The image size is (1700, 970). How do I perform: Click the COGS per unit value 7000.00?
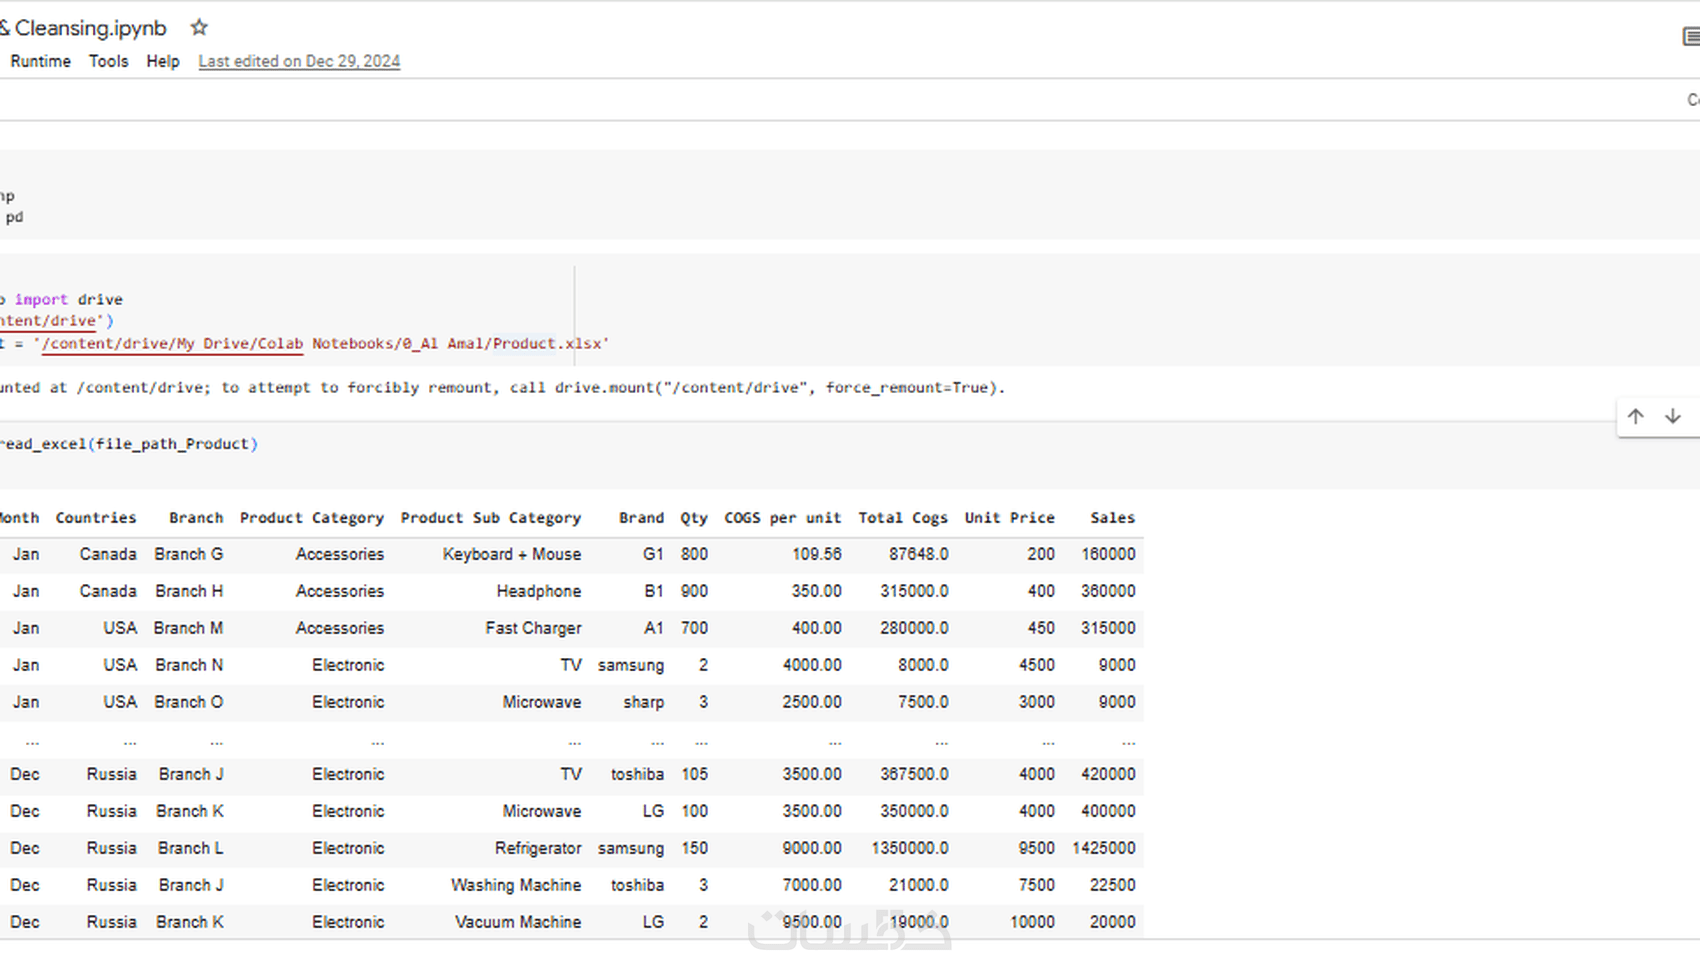812,885
